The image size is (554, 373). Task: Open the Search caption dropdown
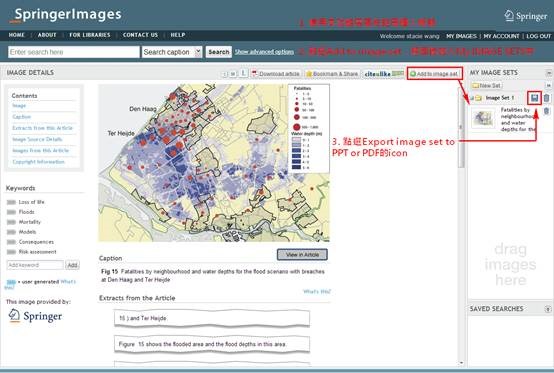point(172,52)
